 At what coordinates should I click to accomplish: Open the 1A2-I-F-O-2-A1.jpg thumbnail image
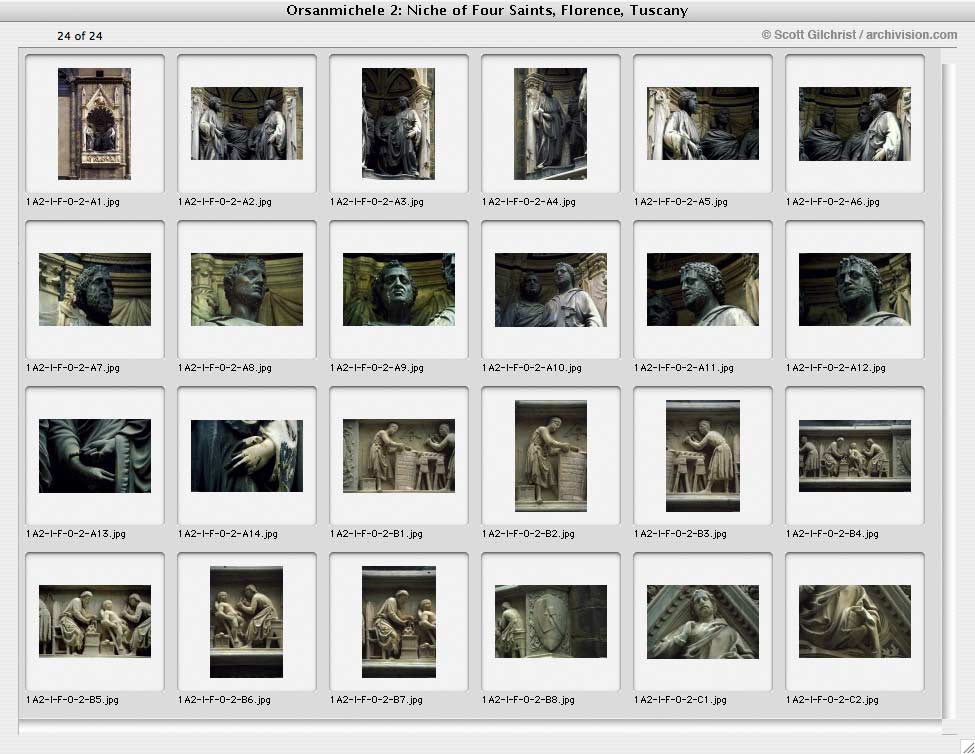pos(95,124)
